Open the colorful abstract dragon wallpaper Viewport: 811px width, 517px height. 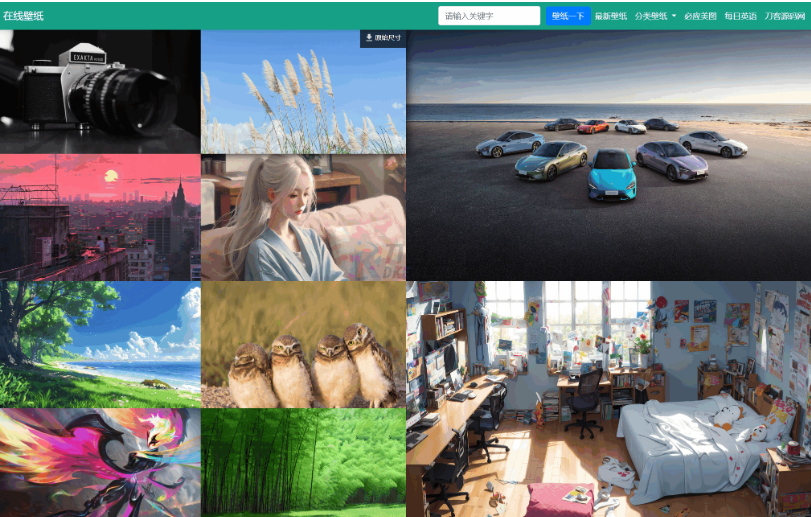pyautogui.click(x=100, y=463)
